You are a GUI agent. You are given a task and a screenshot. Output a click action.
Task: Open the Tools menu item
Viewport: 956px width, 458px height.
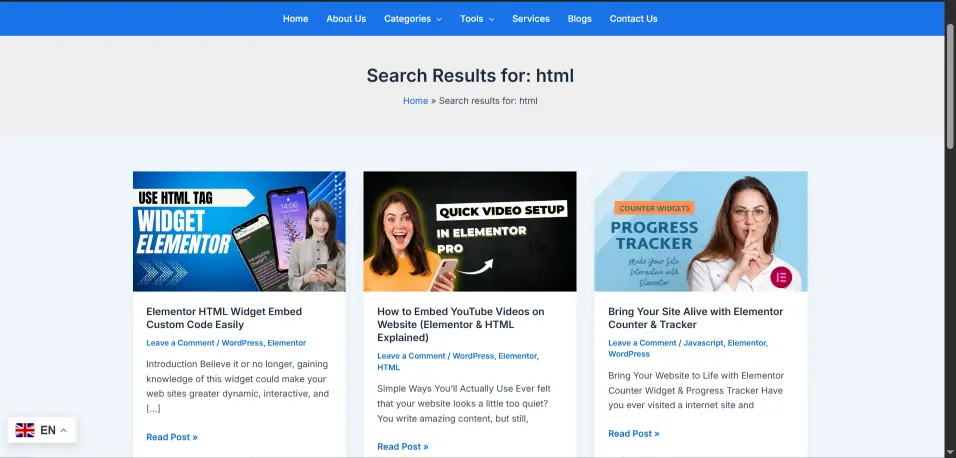tap(471, 19)
